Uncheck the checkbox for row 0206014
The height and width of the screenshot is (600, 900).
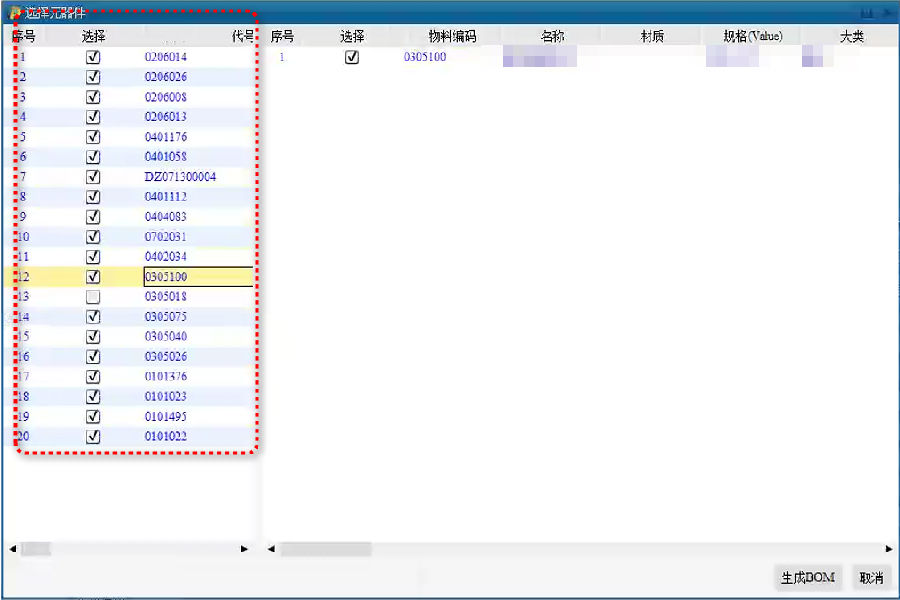(93, 57)
